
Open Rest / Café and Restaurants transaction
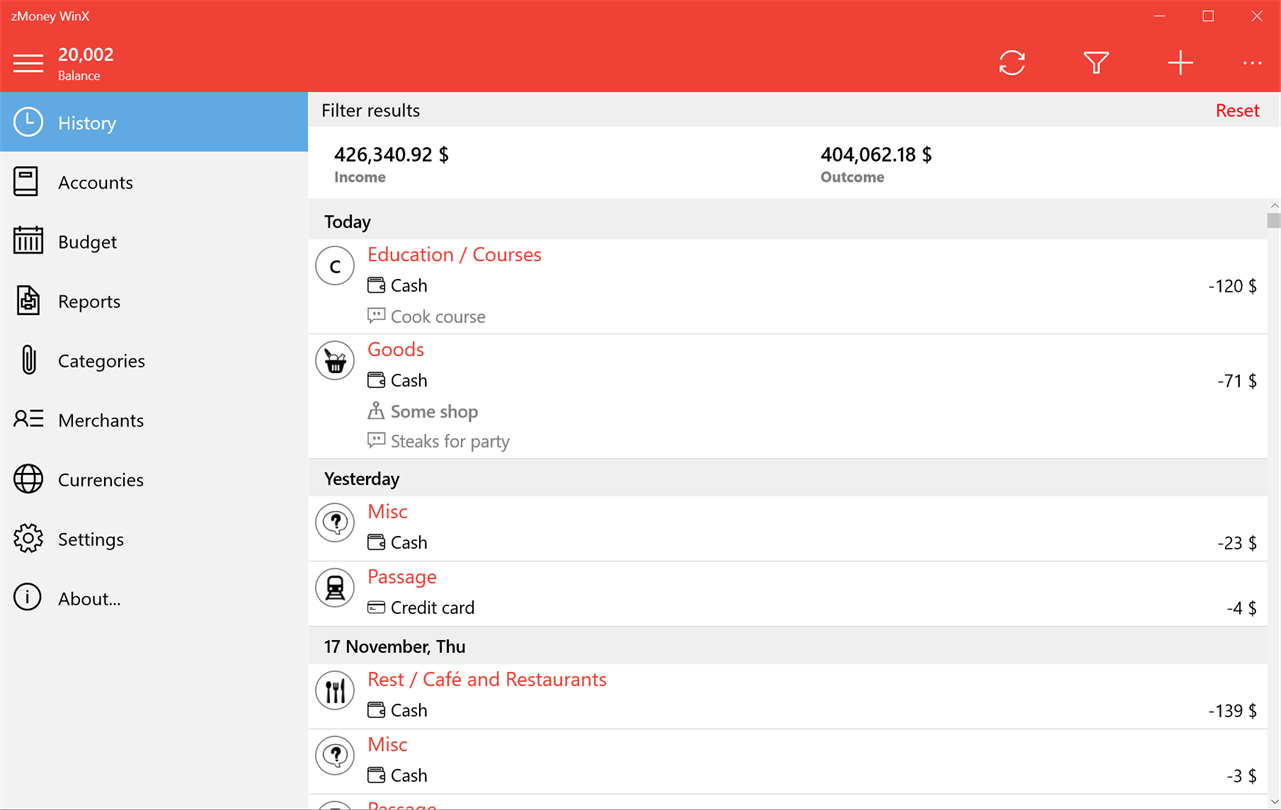pyautogui.click(x=487, y=679)
